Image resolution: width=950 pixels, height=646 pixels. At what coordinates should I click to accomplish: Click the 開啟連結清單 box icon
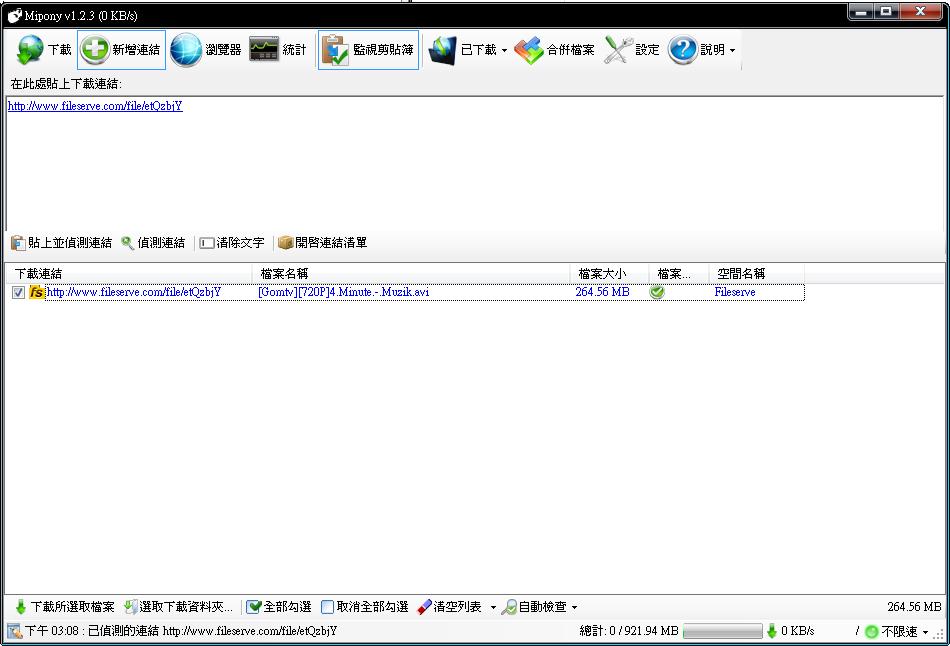(285, 242)
